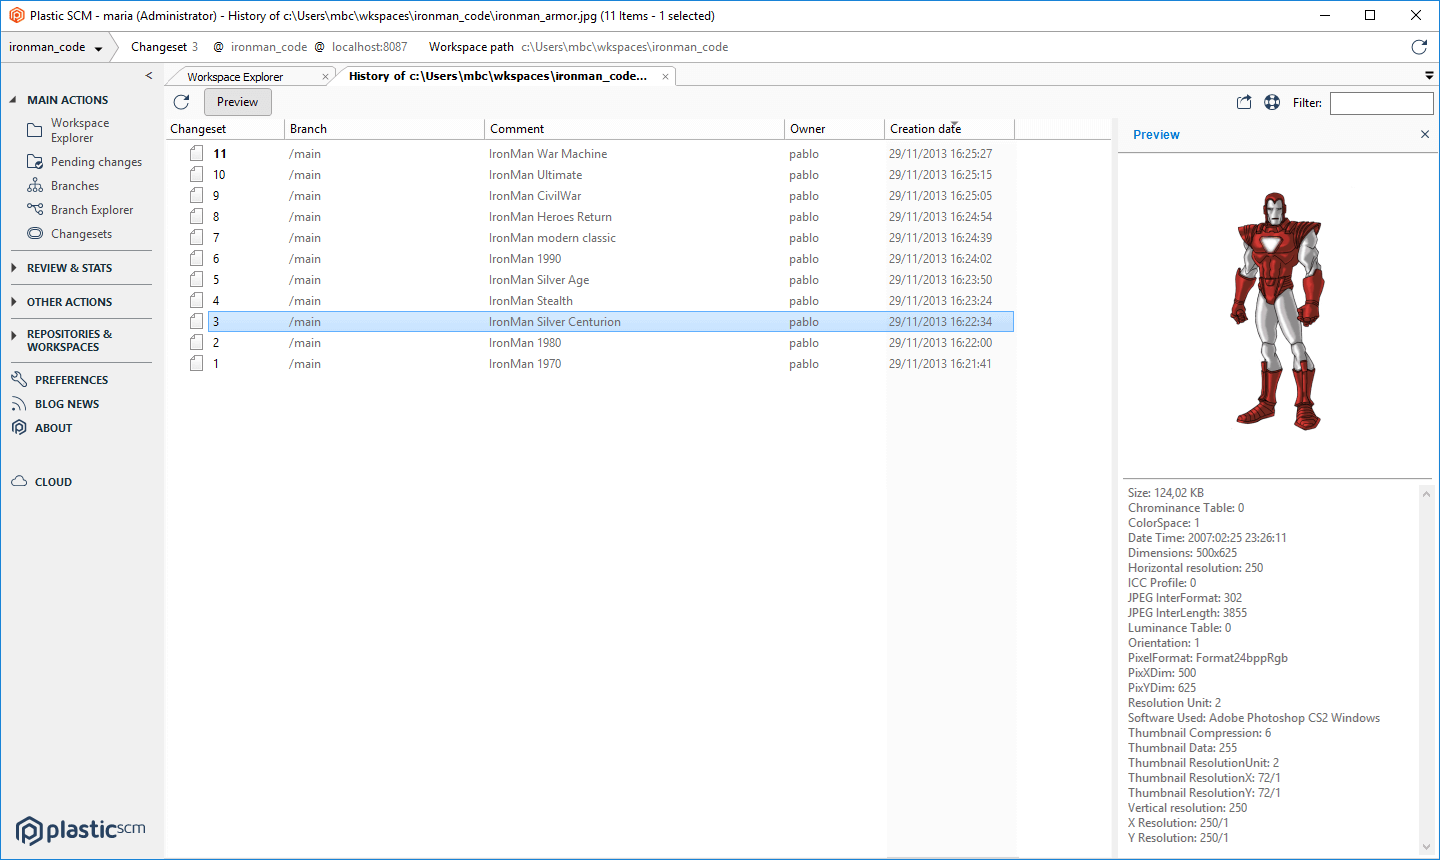The width and height of the screenshot is (1440, 860).
Task: Click the file icon of changeset 7
Action: [197, 238]
